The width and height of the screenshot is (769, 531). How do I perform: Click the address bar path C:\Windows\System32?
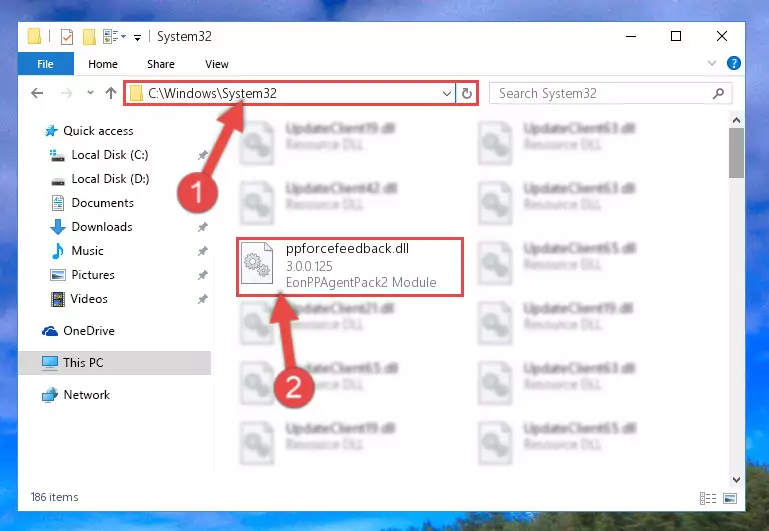tap(212, 93)
